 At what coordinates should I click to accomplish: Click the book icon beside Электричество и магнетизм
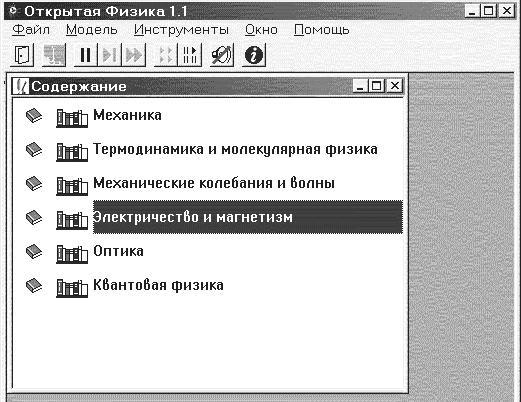(34, 218)
